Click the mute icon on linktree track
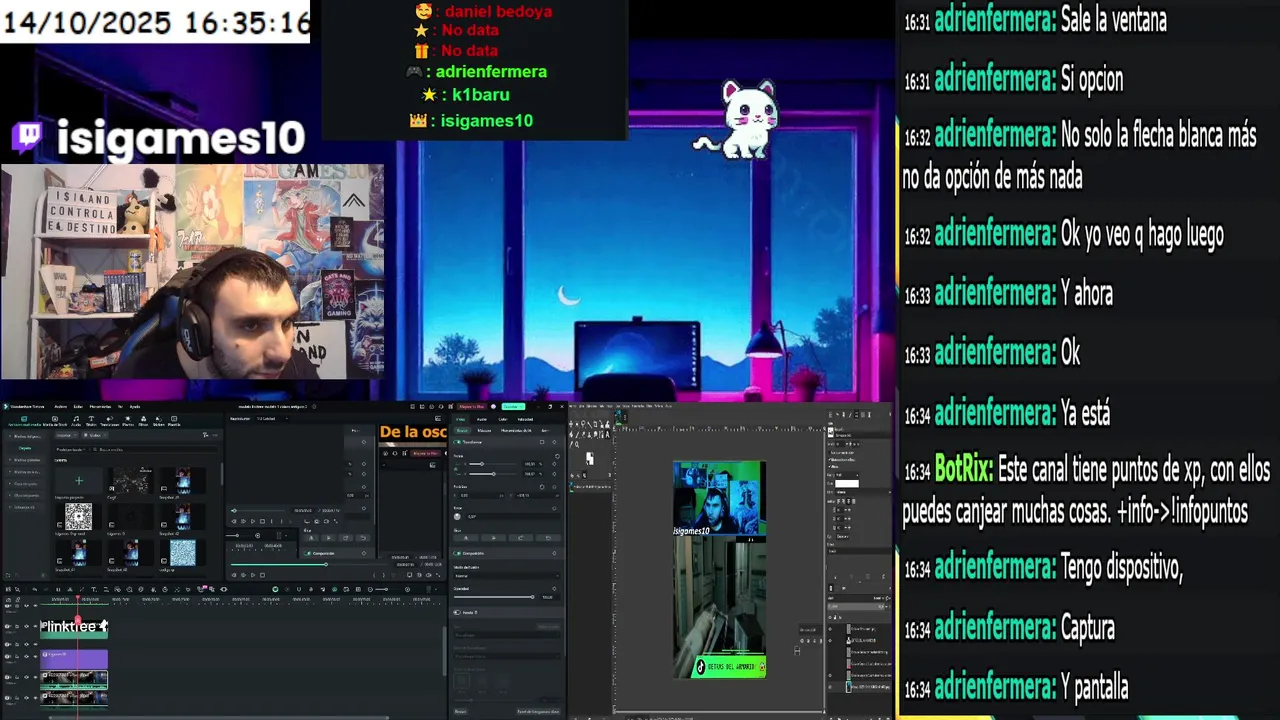Screen dimensions: 1280x720 [26, 626]
